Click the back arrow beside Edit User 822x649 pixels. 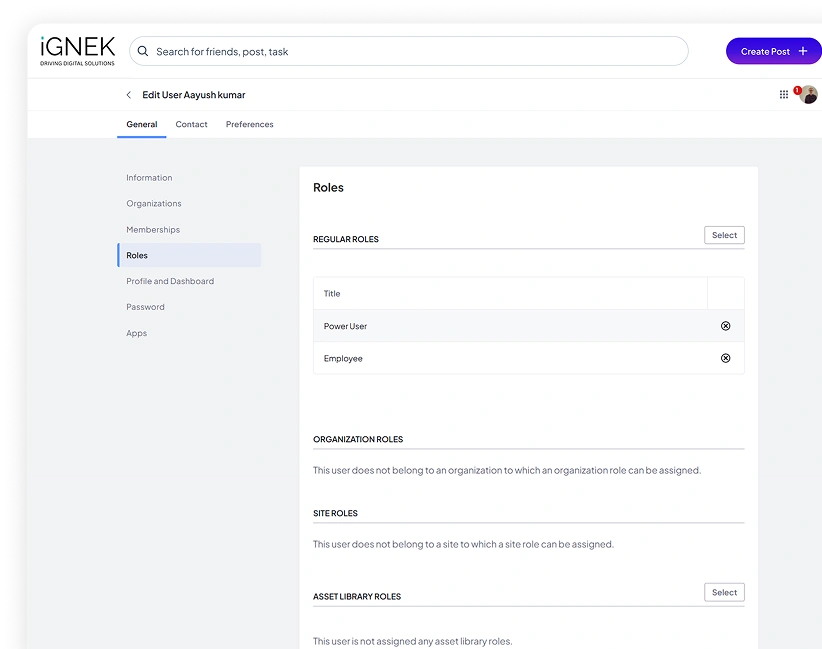click(128, 95)
